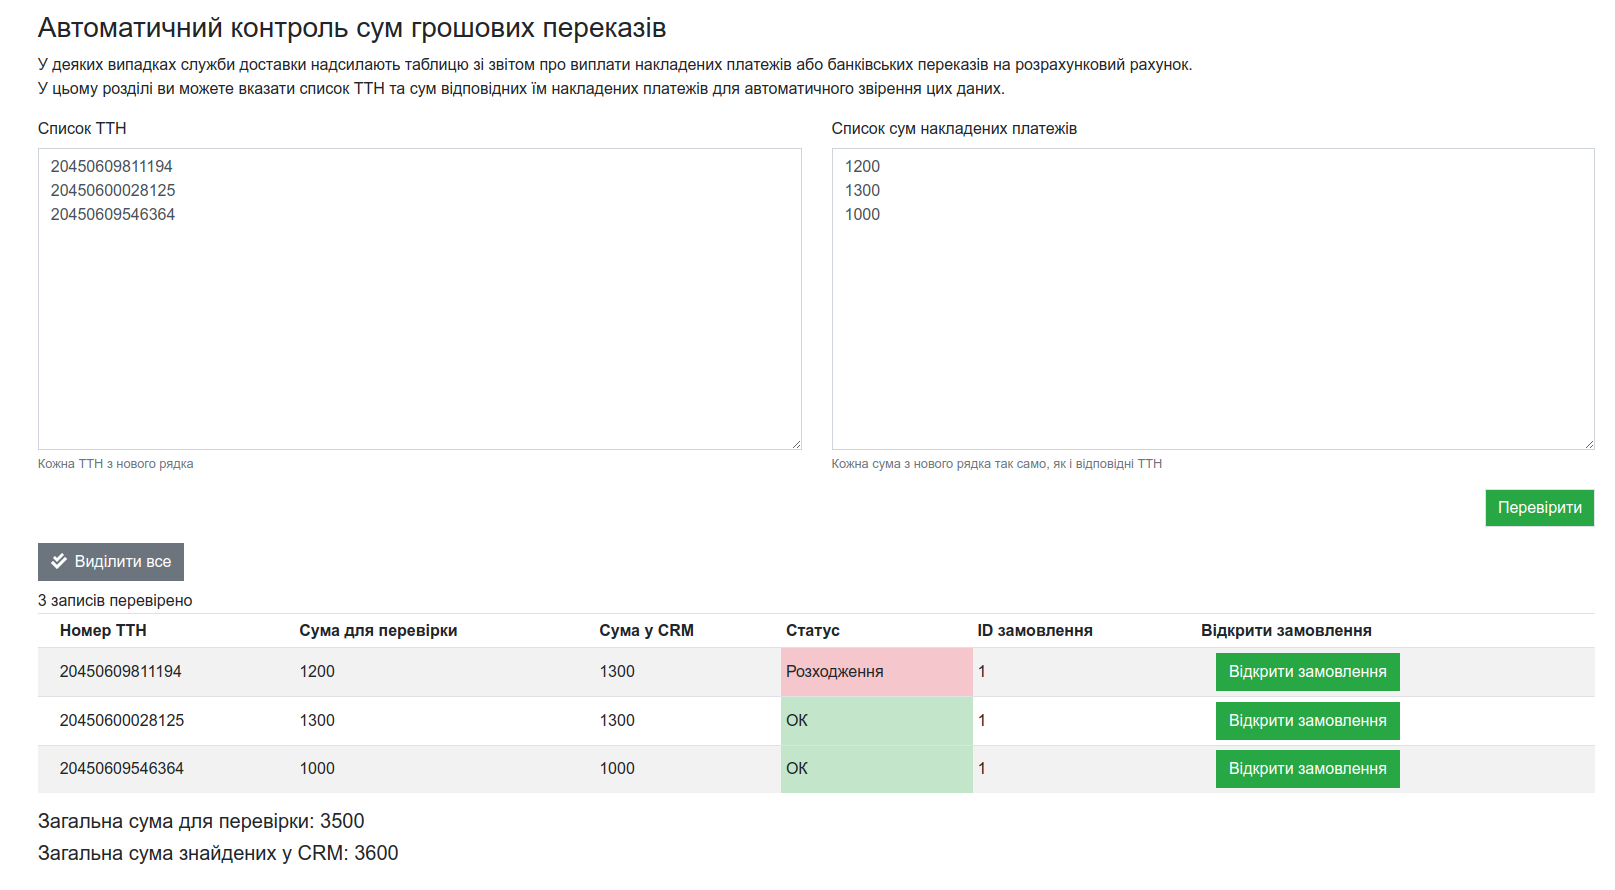Click the ID замовлення column header
The height and width of the screenshot is (890, 1615).
coord(1034,631)
